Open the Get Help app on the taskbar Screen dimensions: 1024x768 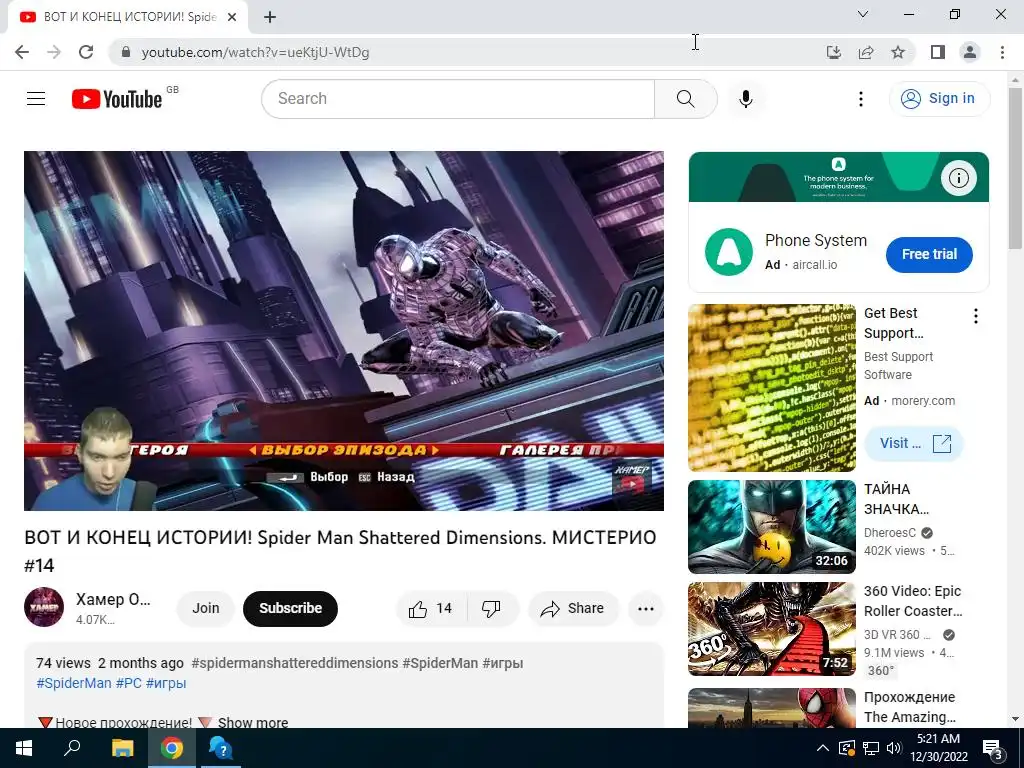pos(221,748)
